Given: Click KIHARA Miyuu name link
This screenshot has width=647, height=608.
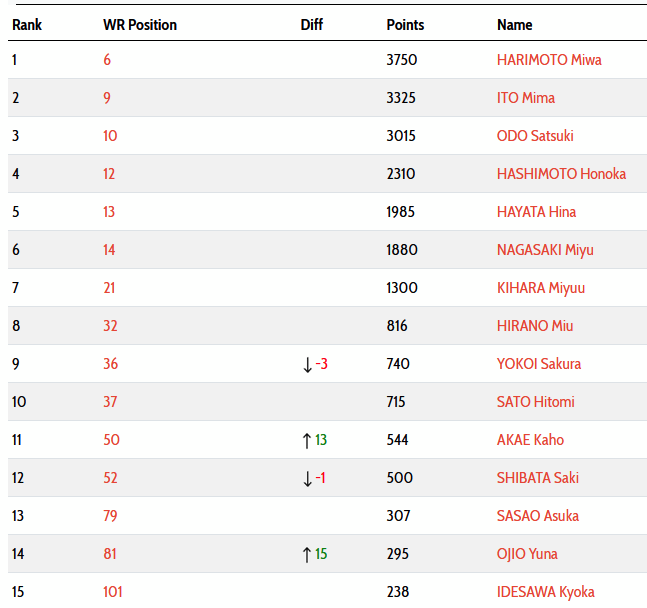Looking at the screenshot, I should coord(541,288).
